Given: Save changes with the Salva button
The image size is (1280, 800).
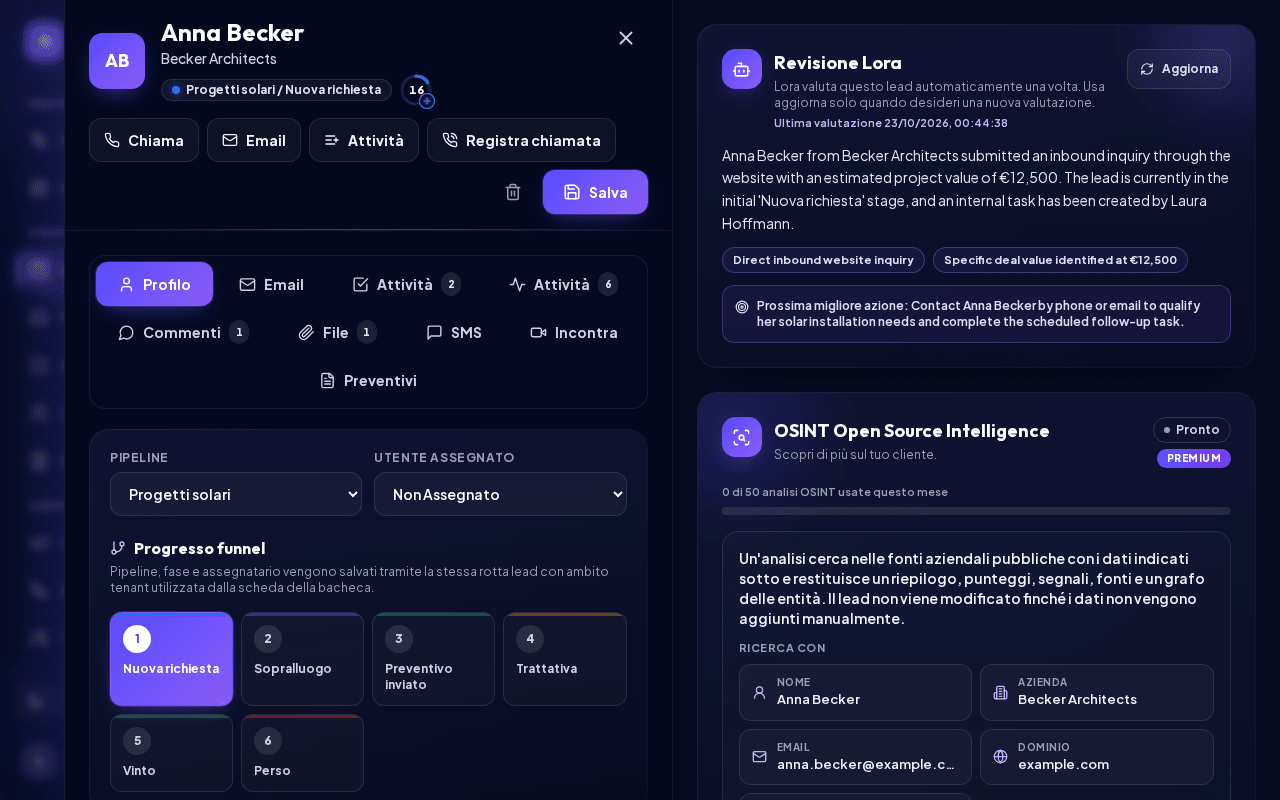Looking at the screenshot, I should point(595,192).
